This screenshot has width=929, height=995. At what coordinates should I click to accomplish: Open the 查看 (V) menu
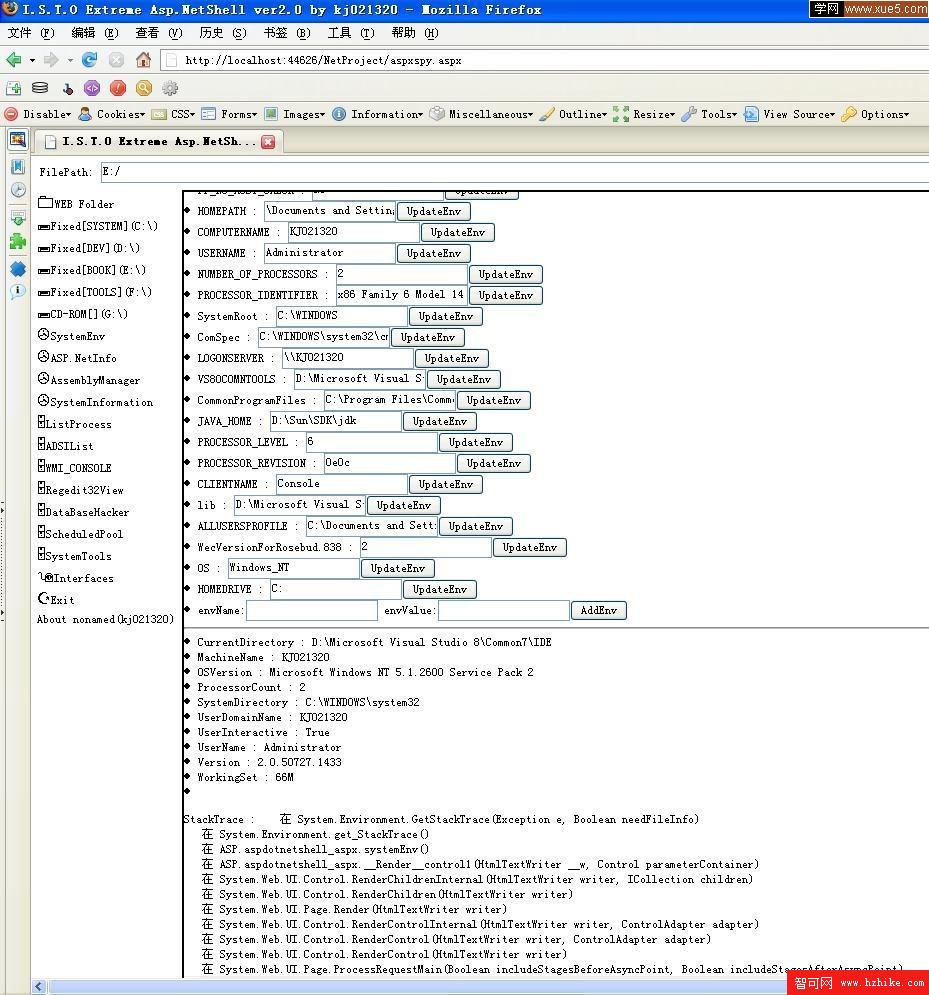point(159,33)
